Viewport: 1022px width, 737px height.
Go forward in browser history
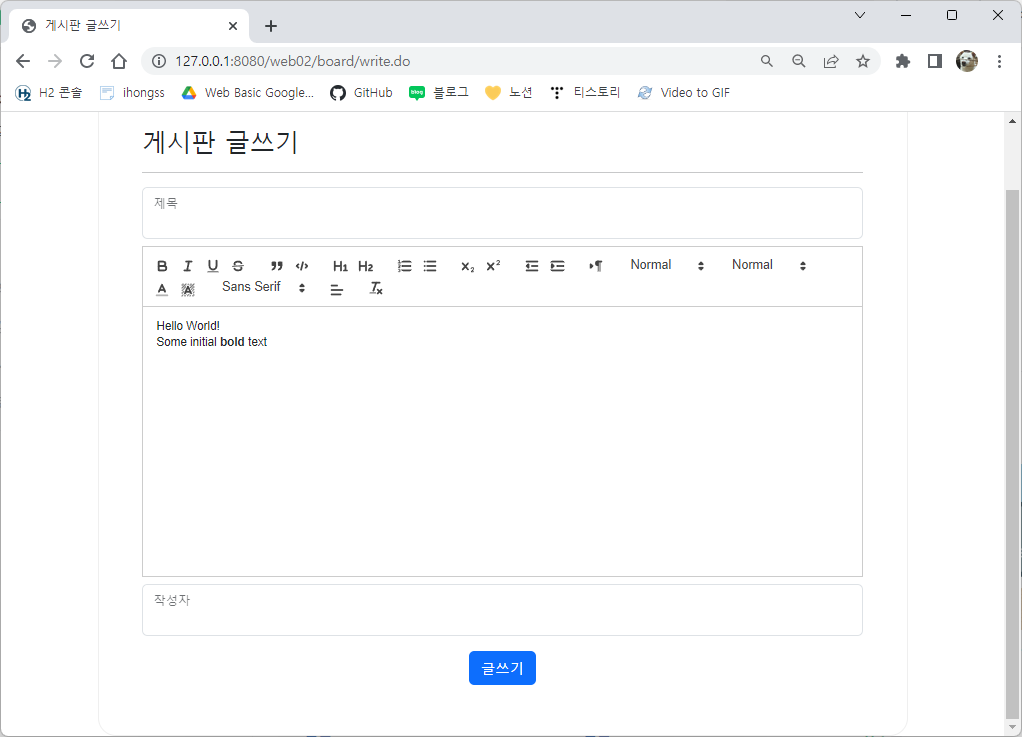click(55, 61)
